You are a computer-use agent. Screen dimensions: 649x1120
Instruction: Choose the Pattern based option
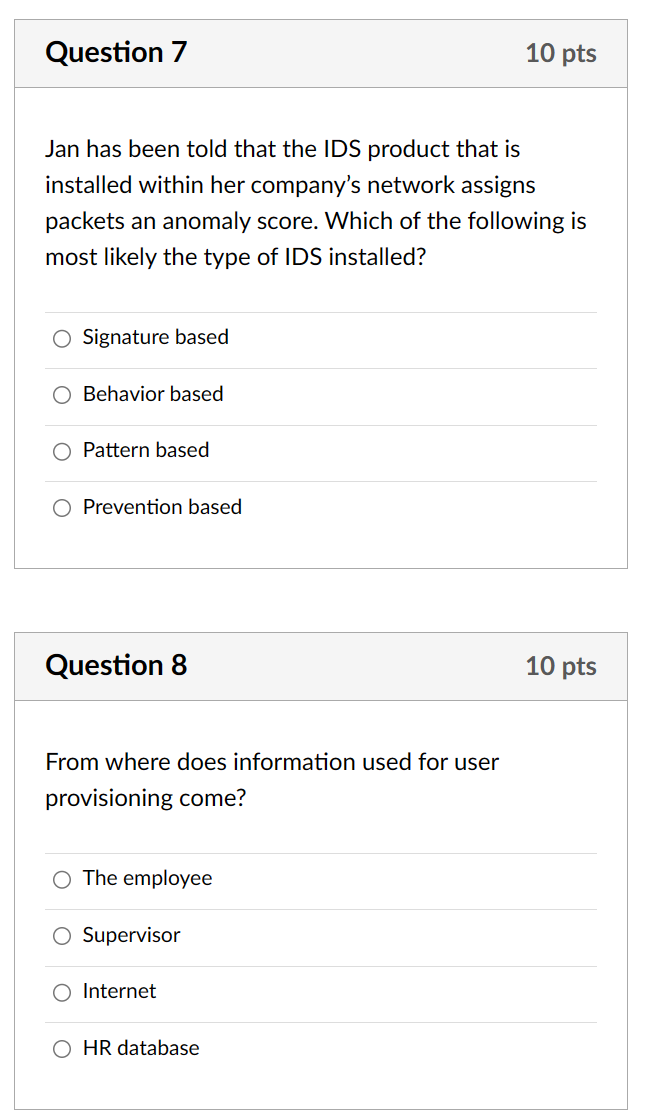[x=61, y=451]
